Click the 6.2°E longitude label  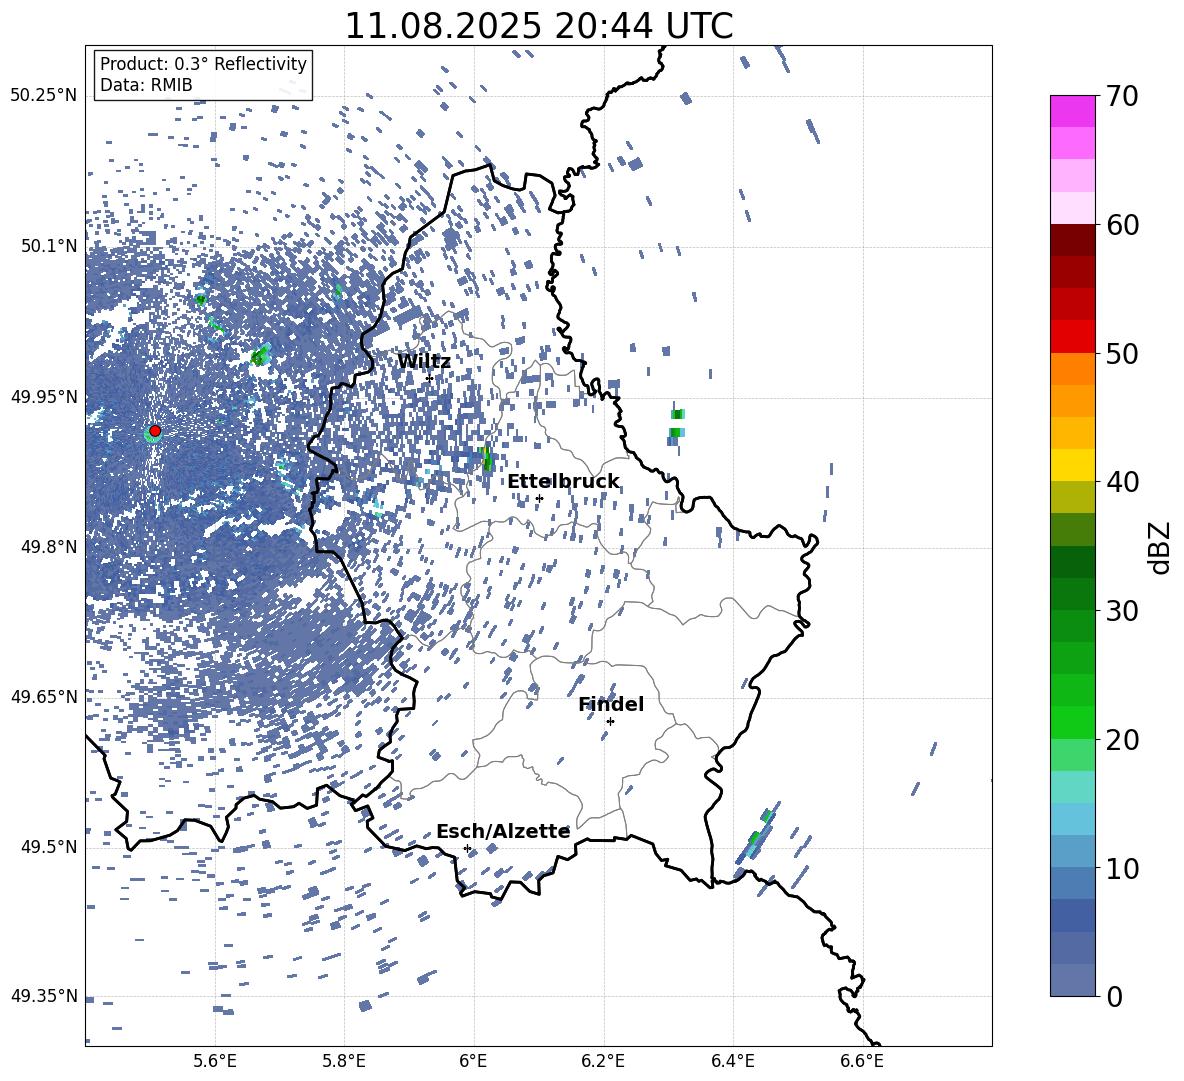pos(603,1061)
